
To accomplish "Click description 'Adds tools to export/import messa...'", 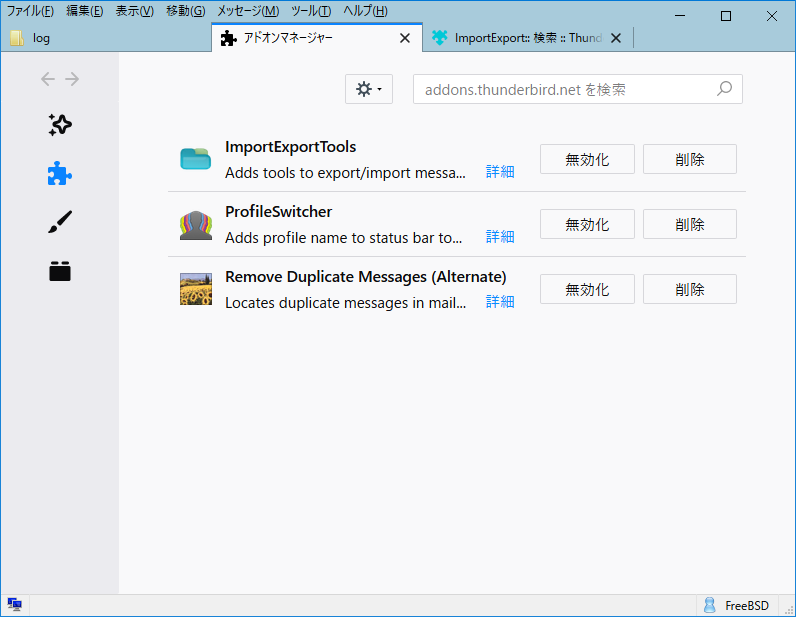I will pyautogui.click(x=345, y=173).
